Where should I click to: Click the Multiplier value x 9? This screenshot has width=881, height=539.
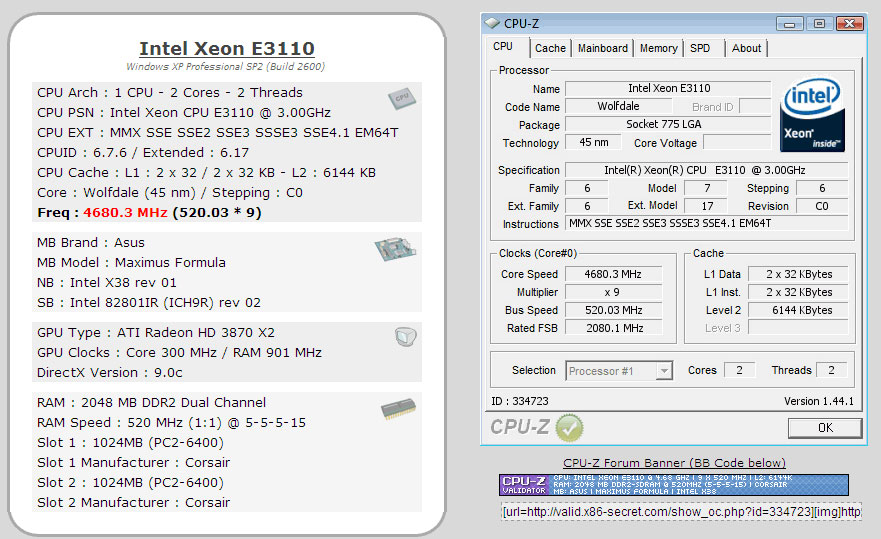(x=613, y=292)
